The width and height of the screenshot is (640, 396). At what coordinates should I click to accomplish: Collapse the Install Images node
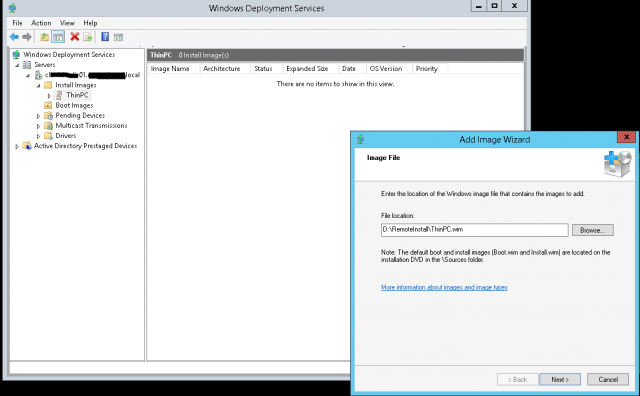[39, 85]
